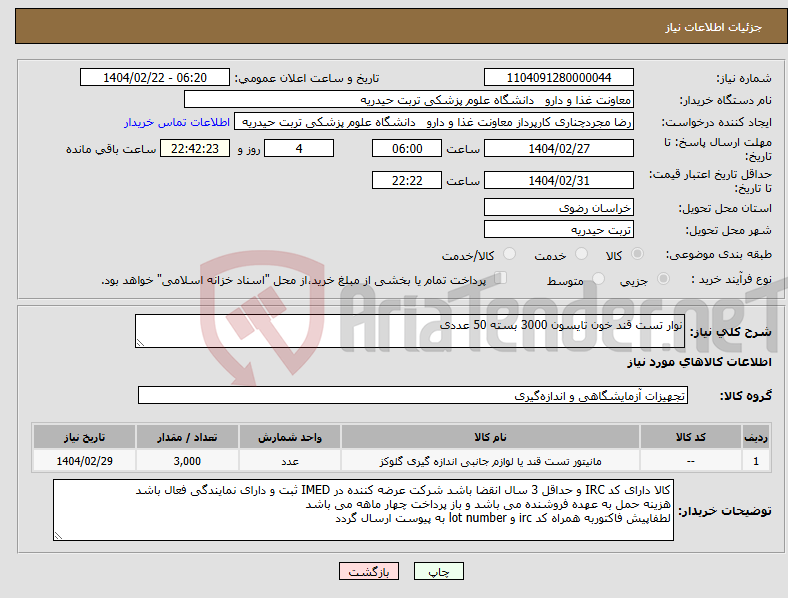This screenshot has width=788, height=598.
Task: Click the buyer notes textarea
Action: tap(363, 510)
